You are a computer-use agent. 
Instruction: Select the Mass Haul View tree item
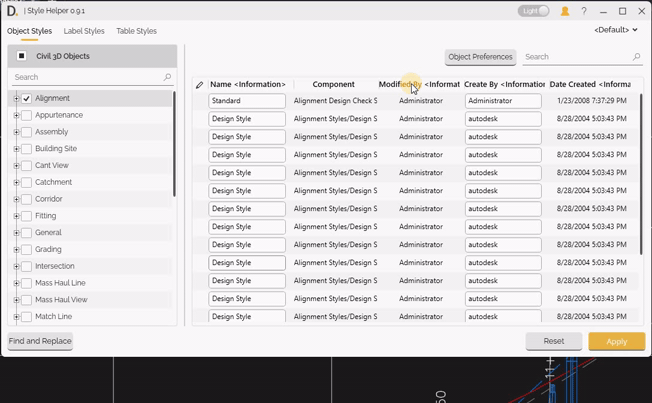click(61, 300)
